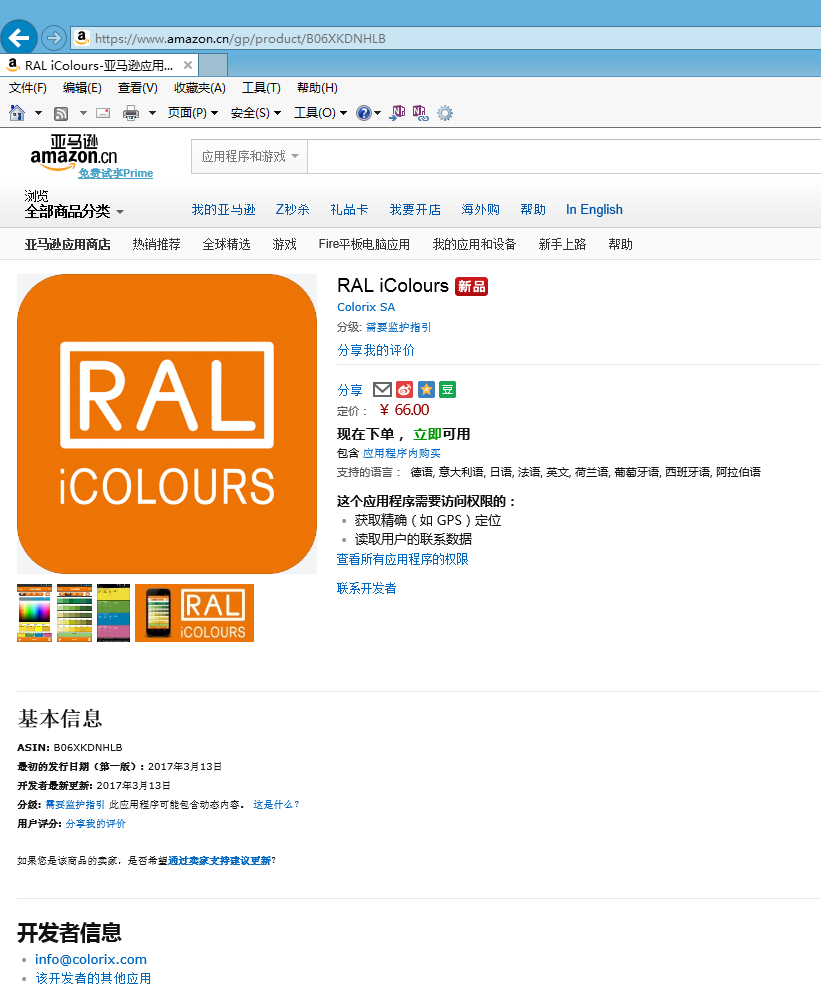Open the Z秒杀 link
Image resolution: width=821 pixels, height=989 pixels.
(293, 209)
